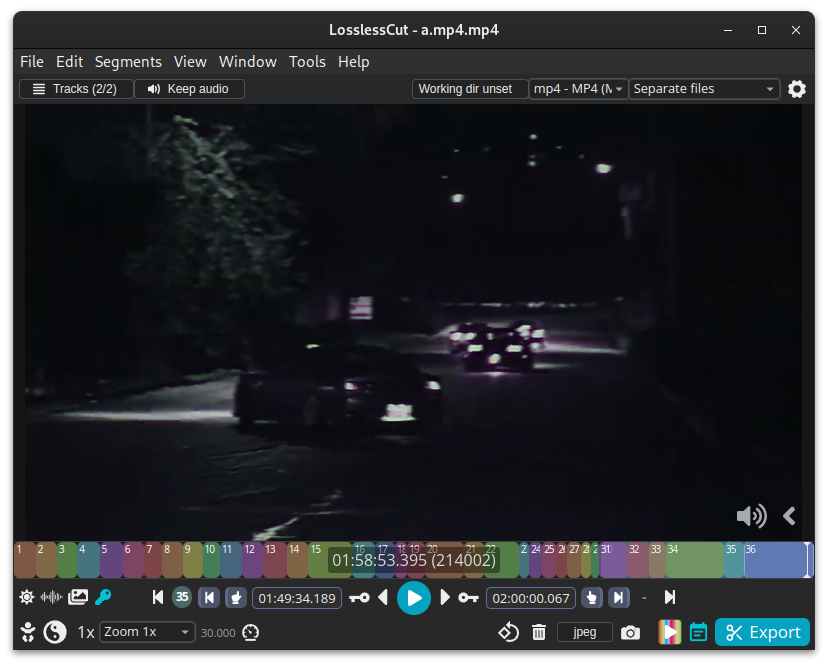The height and width of the screenshot is (666, 828).
Task: Expand segment sidebar chevron
Action: pyautogui.click(x=789, y=515)
